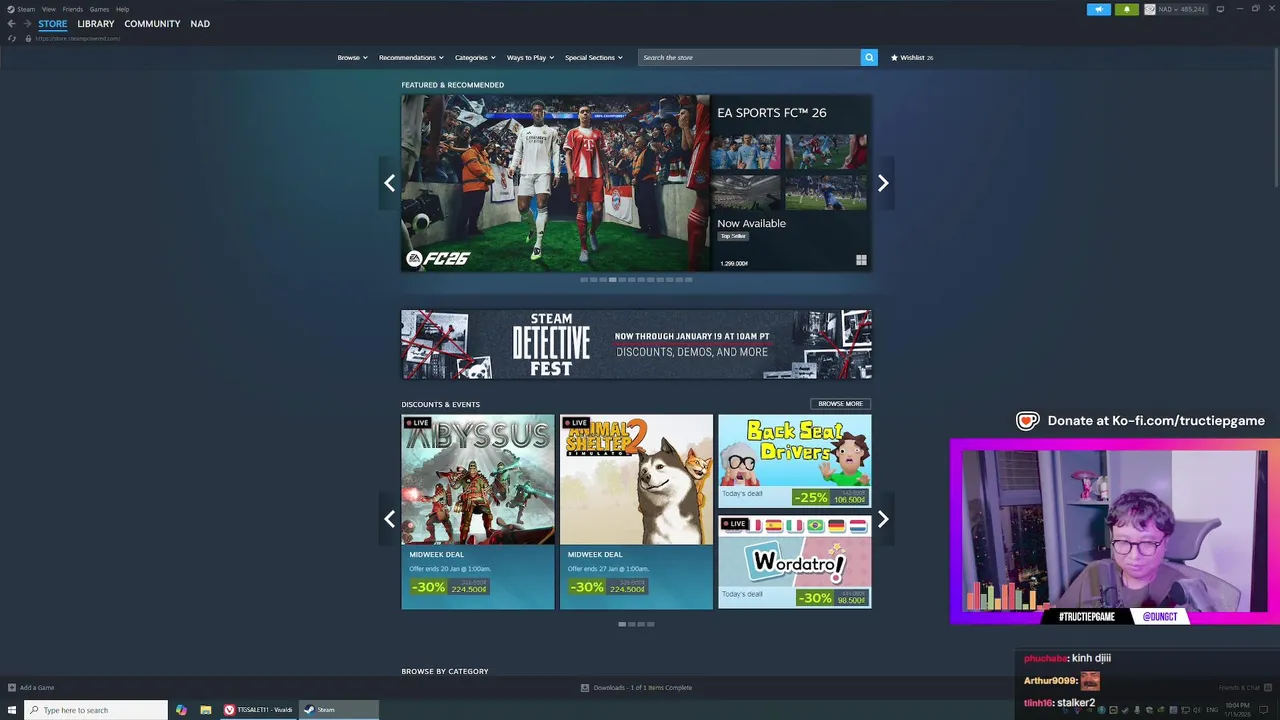Open Friends & Chat icon
This screenshot has height=720, width=1280.
[1269, 687]
